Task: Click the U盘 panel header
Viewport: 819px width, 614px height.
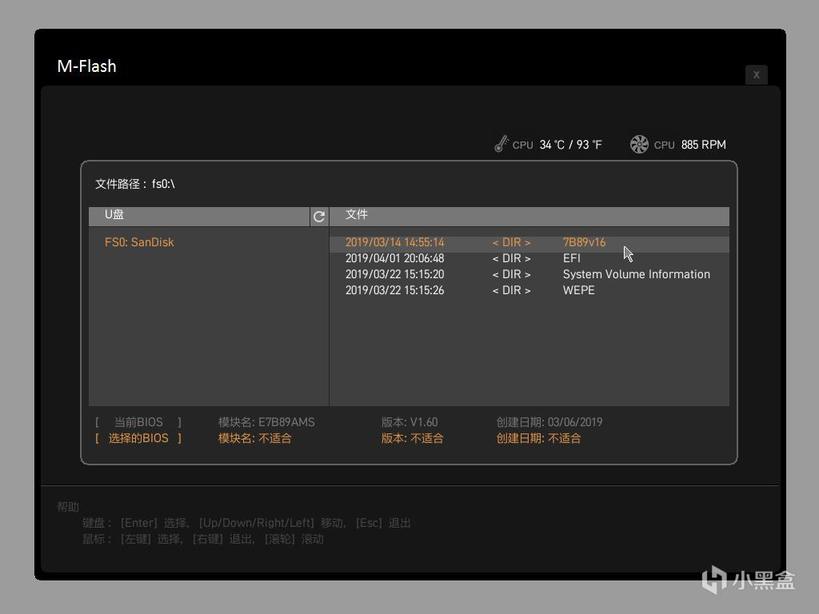Action: point(115,215)
